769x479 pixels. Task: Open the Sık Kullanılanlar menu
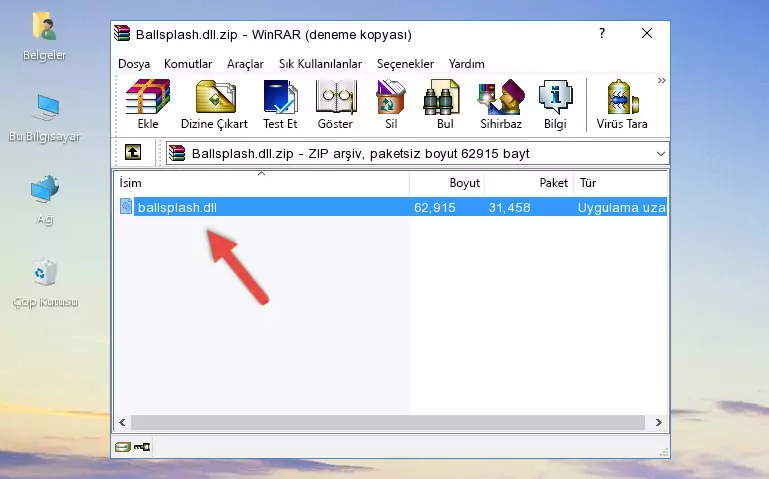coord(320,64)
